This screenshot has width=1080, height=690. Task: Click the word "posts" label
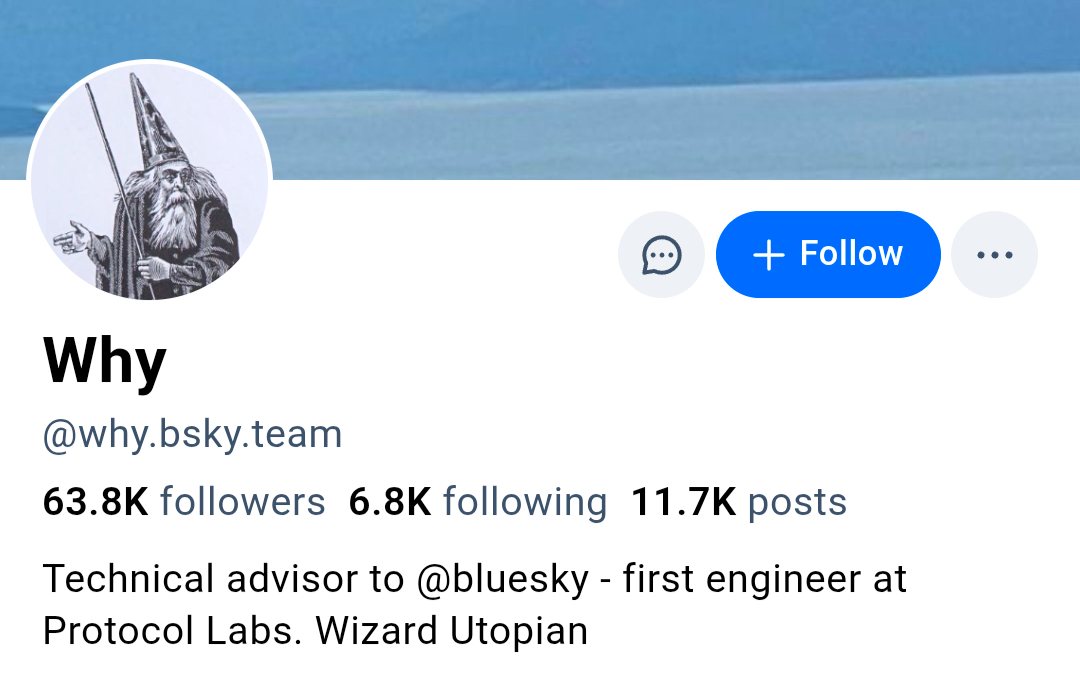coord(797,502)
